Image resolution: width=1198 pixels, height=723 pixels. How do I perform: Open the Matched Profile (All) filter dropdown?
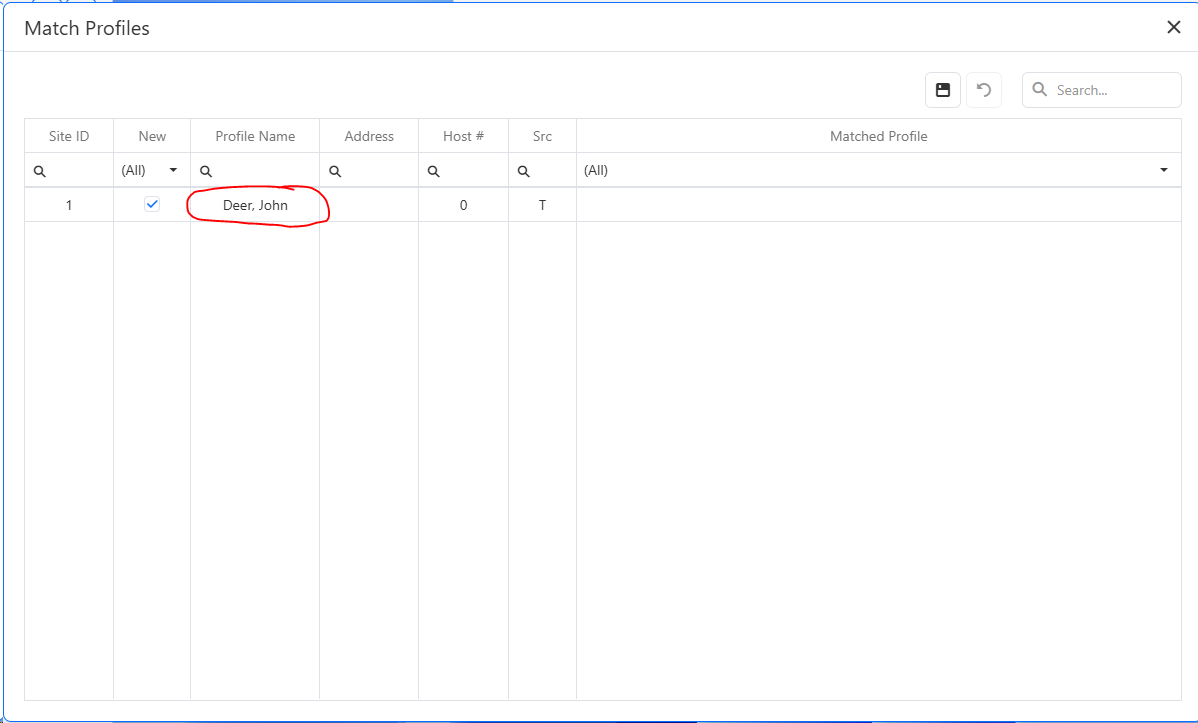coord(879,170)
